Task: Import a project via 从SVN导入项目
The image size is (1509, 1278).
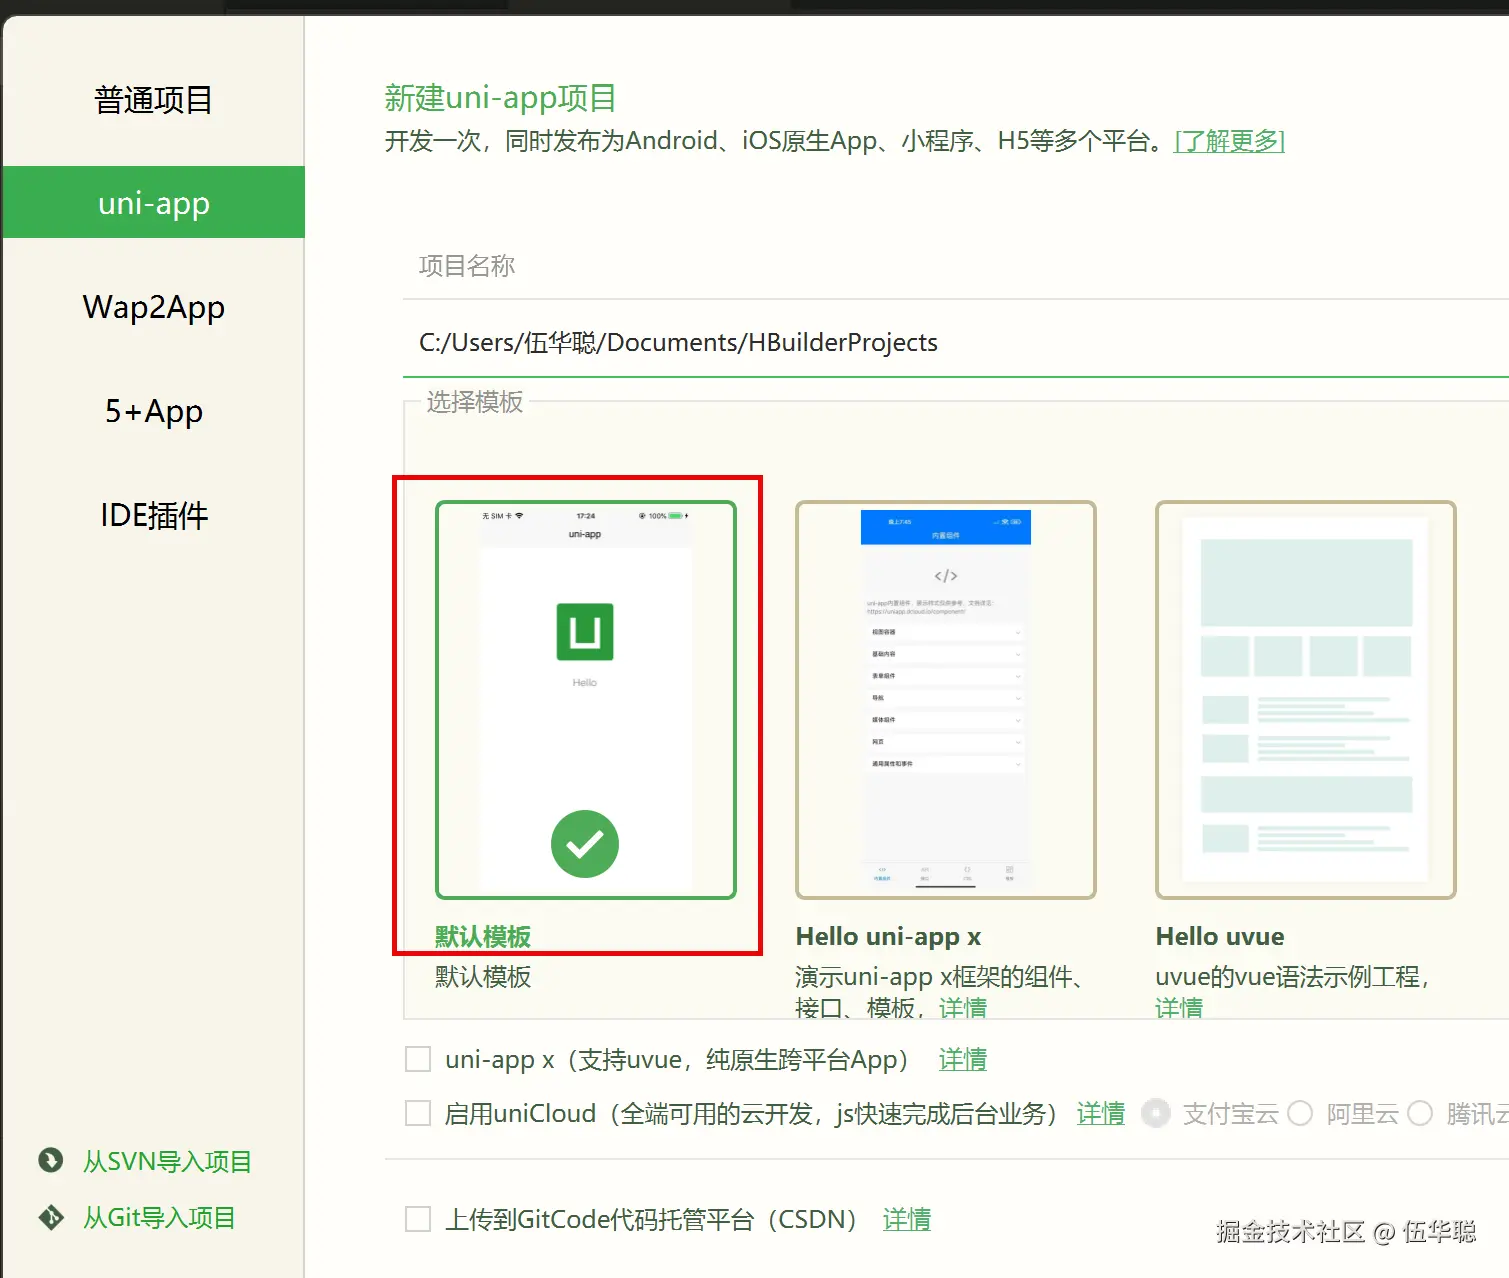Action: (x=167, y=1161)
